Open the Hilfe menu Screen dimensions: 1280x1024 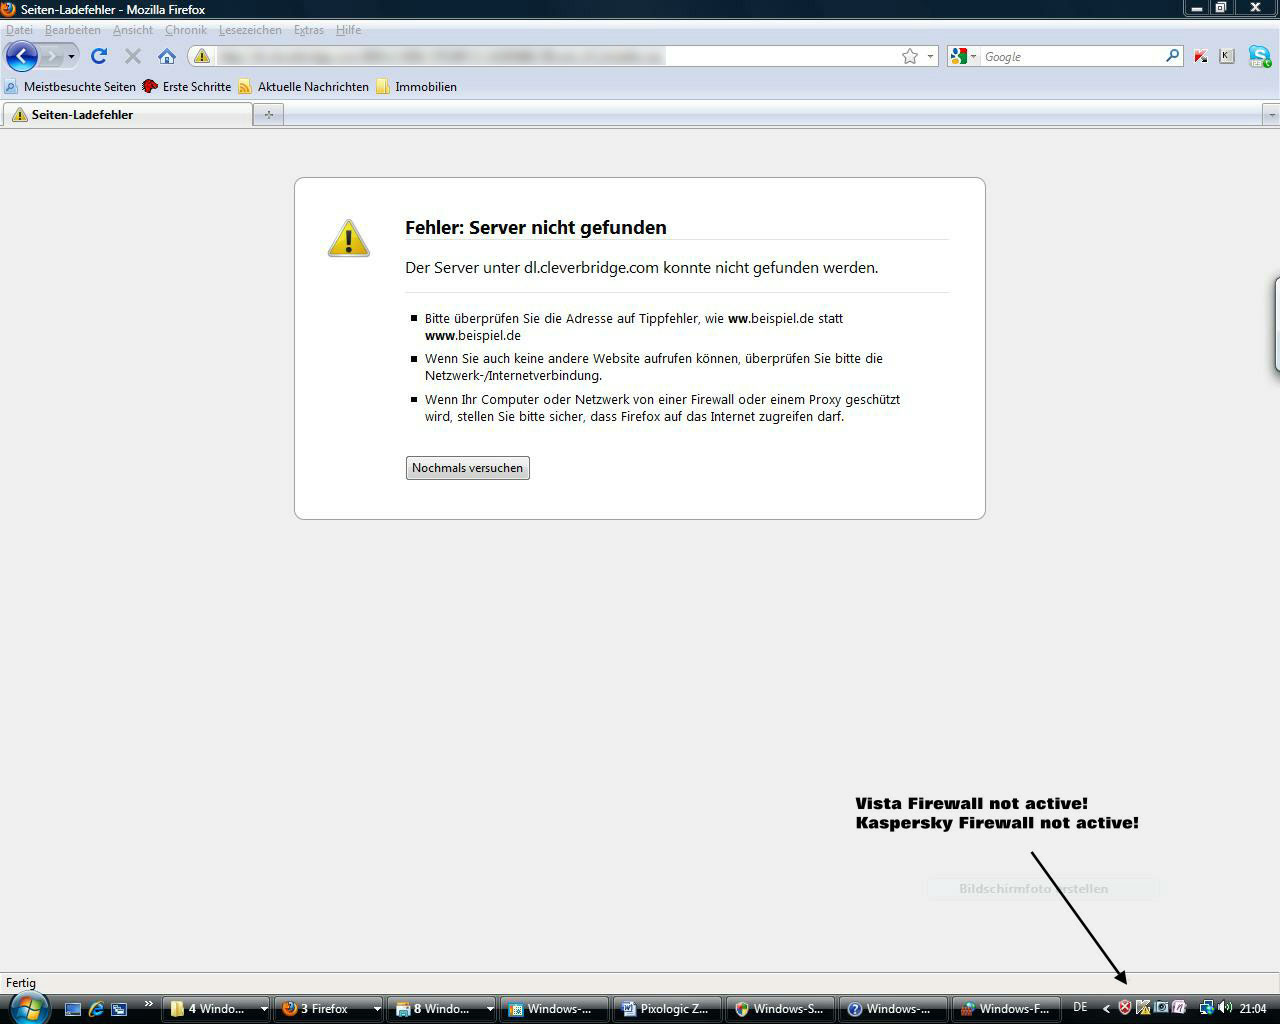348,30
